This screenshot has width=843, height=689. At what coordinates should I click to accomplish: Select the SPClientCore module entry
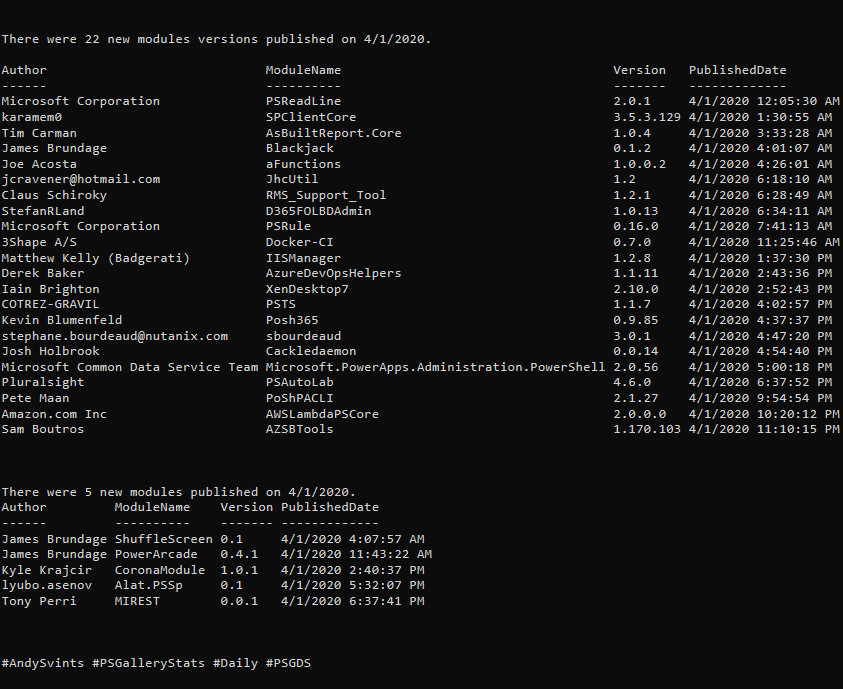point(311,117)
